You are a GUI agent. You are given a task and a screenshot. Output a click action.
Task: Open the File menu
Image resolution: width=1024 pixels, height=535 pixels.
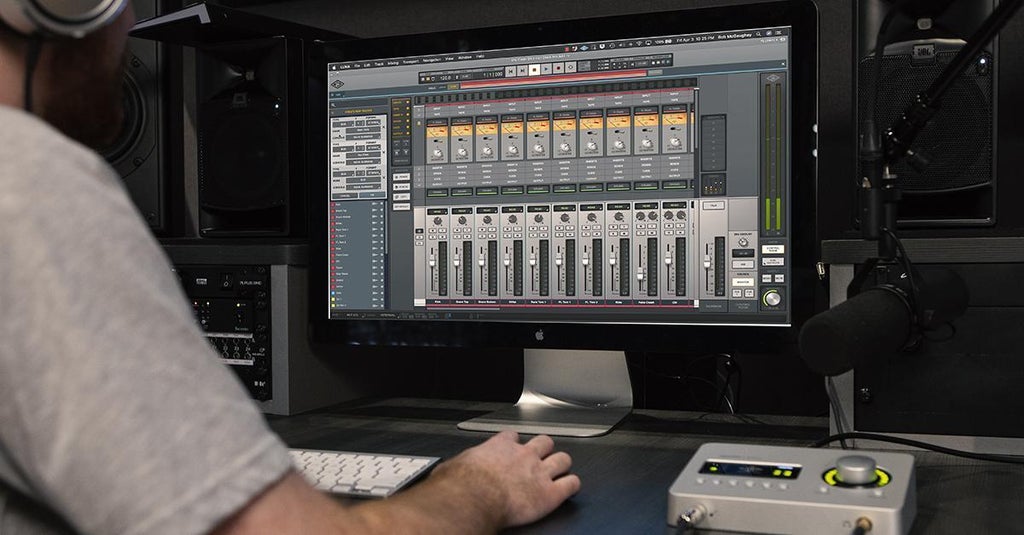357,65
